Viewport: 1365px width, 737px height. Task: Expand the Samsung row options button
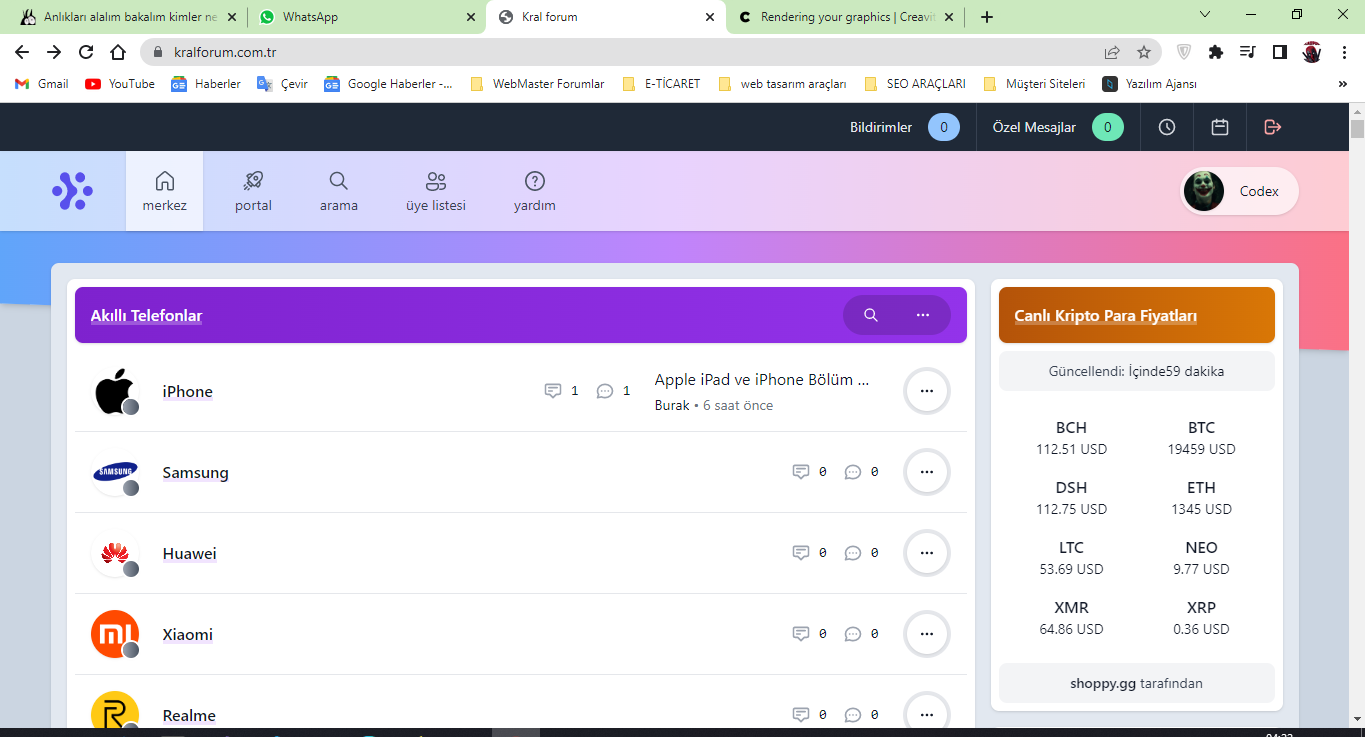point(927,472)
